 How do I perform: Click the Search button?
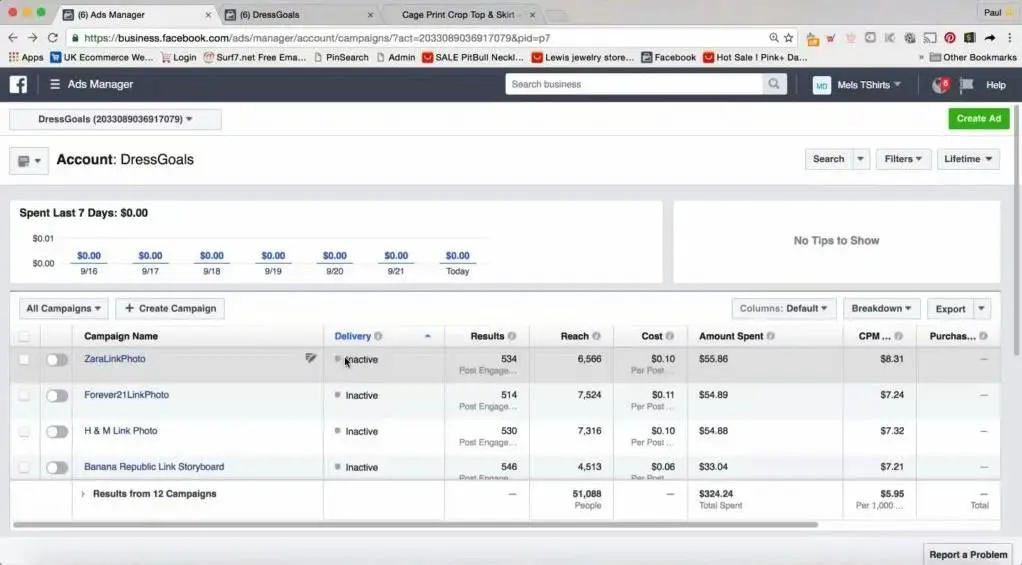828,159
